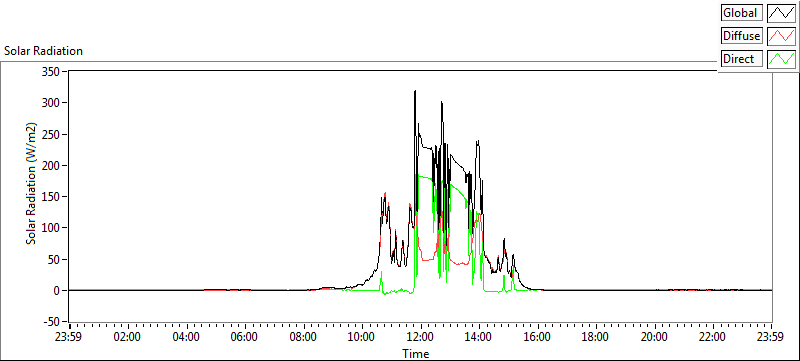Viewport: 800px width, 361px height.
Task: Click the Solar Radiation chart title
Action: pos(43,51)
